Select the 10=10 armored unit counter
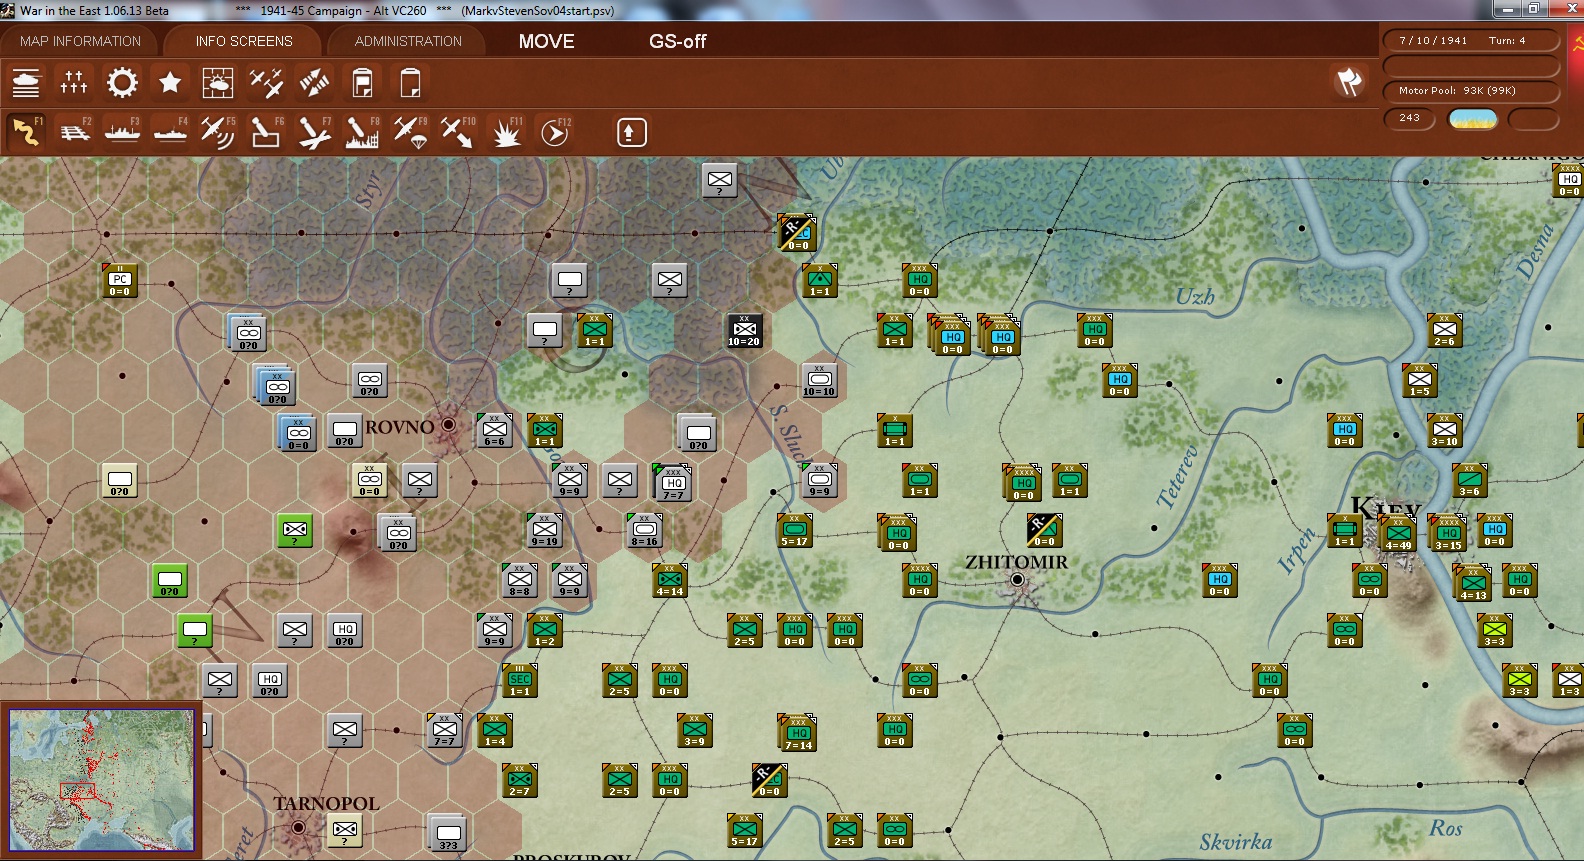 [819, 380]
